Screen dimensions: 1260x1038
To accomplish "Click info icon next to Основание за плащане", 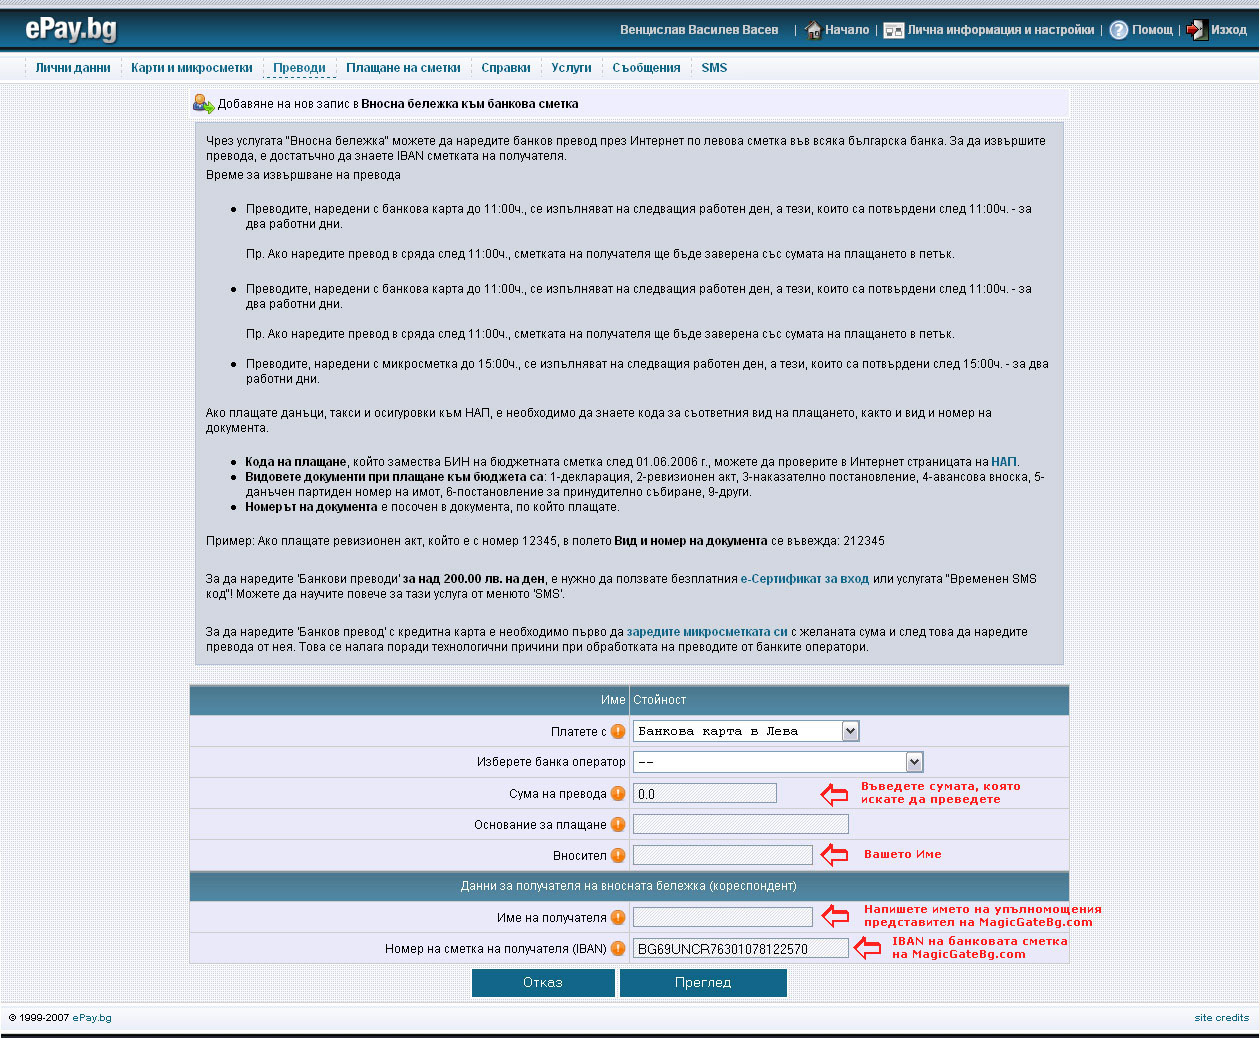I will point(618,824).
